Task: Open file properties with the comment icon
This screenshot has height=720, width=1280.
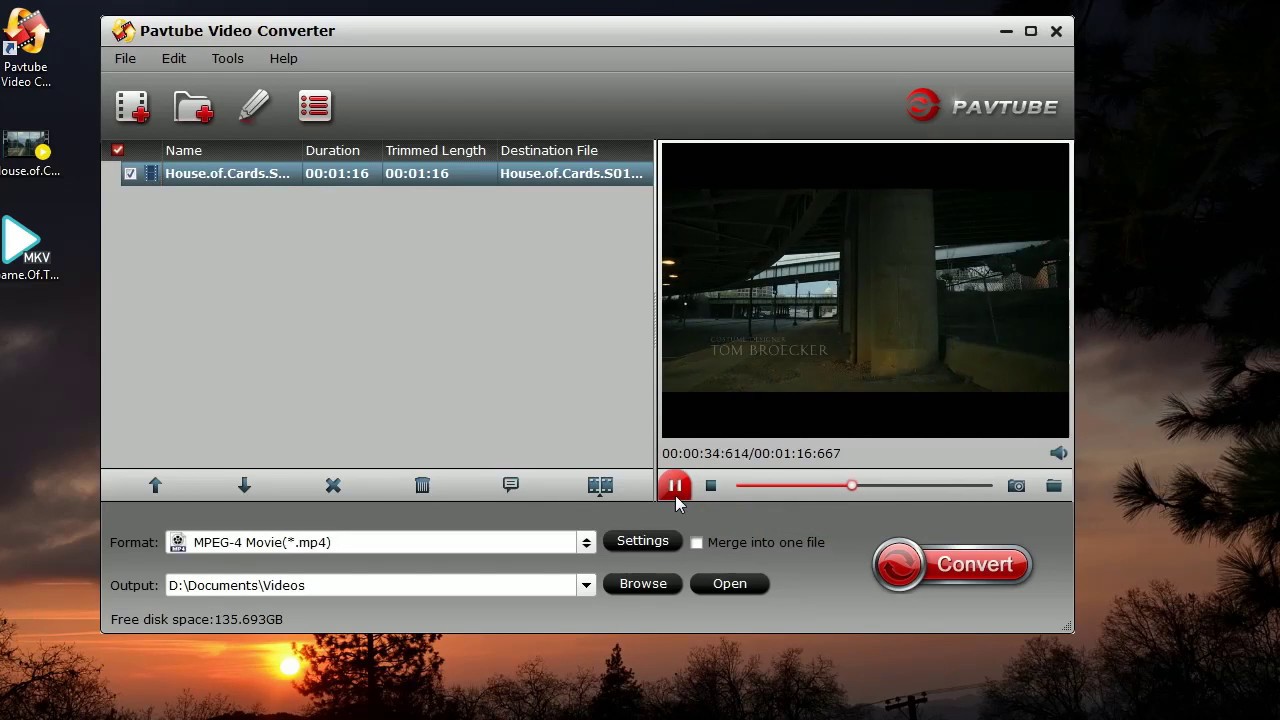Action: coord(511,485)
